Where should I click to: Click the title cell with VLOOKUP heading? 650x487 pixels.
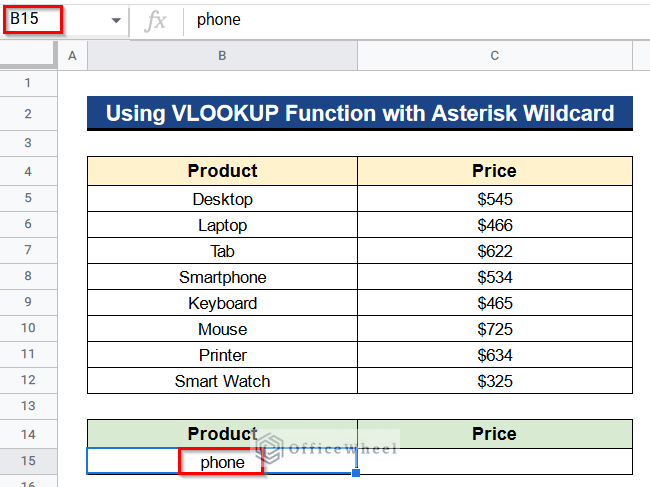click(x=360, y=113)
